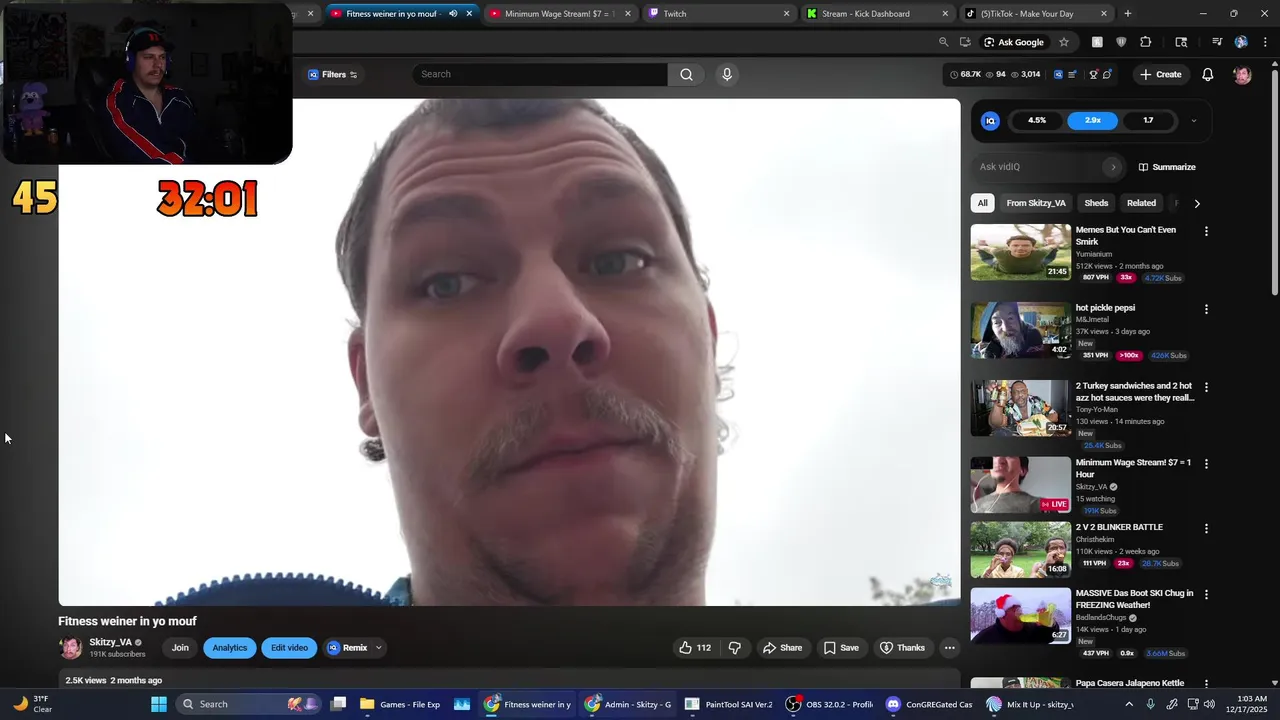Screen dimensions: 1280x720
Task: Click the YouTube search field
Action: pos(540,74)
